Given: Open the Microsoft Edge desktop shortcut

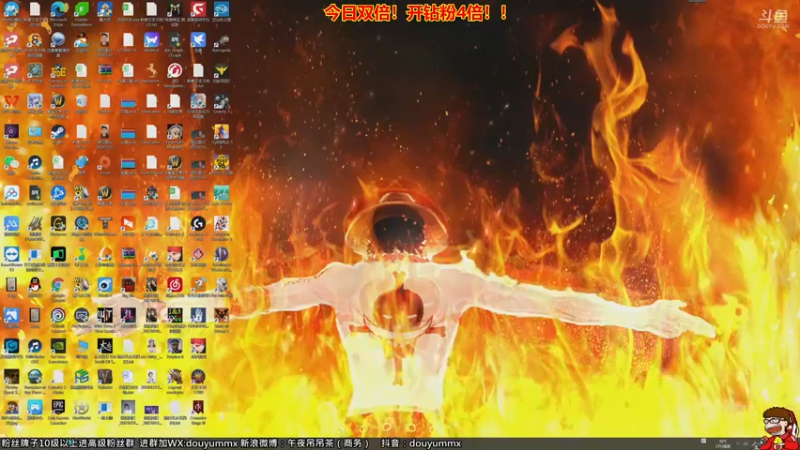Looking at the screenshot, I should (58, 9).
